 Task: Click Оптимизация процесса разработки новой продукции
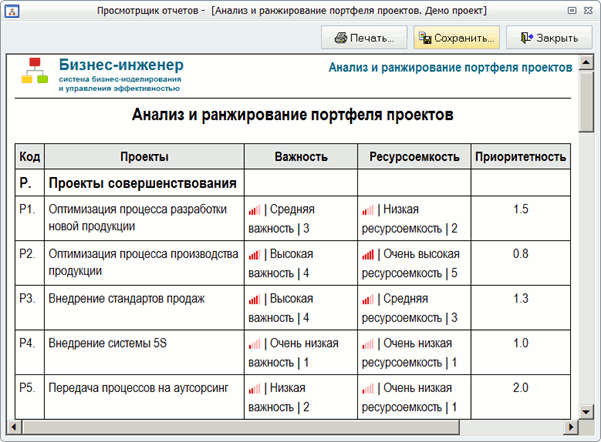(138, 218)
